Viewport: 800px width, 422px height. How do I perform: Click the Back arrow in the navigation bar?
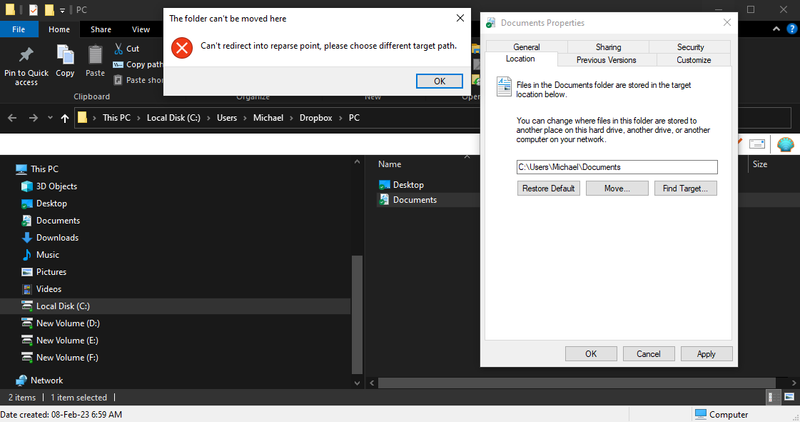(x=10, y=118)
